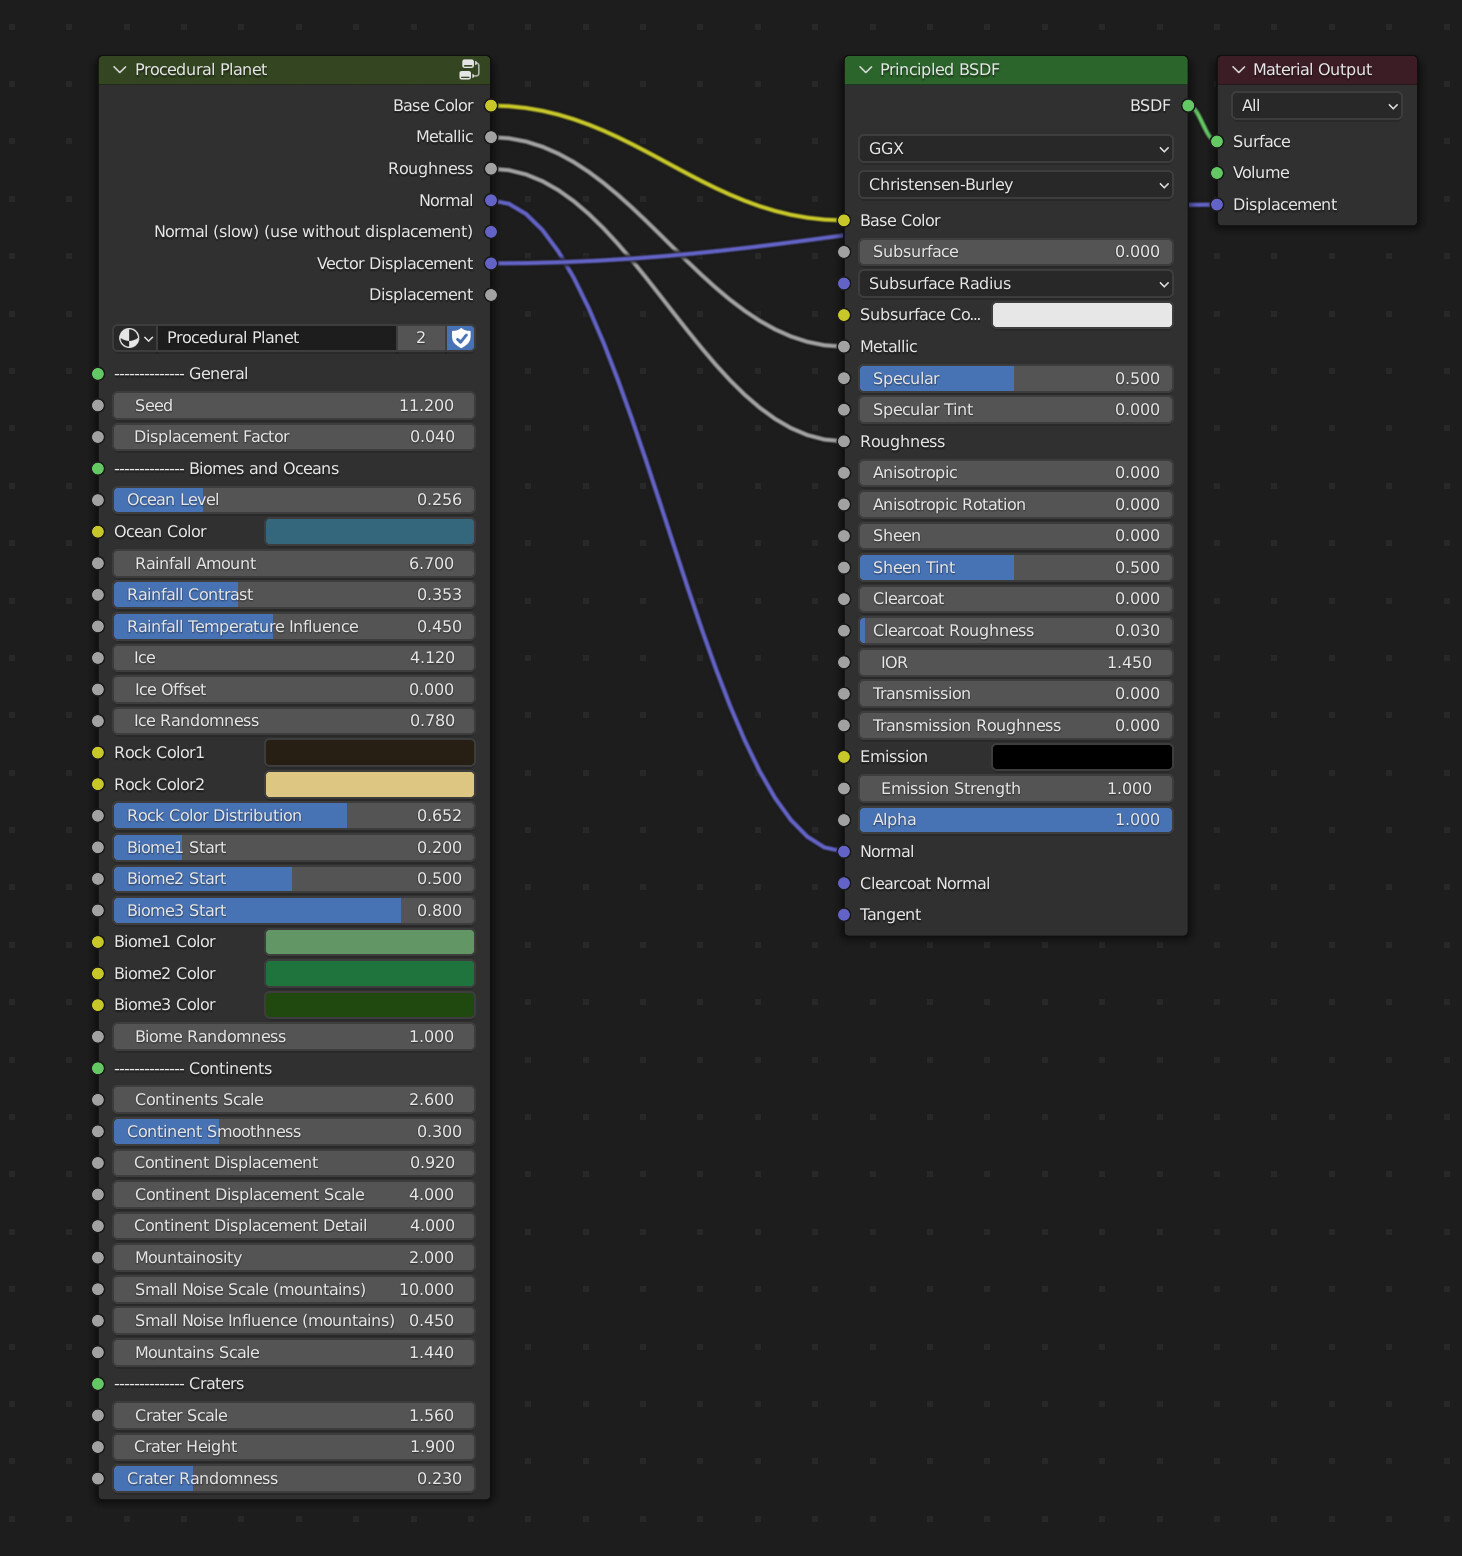Click the BSDF output socket
Screen dimensions: 1462x1556
1188,105
